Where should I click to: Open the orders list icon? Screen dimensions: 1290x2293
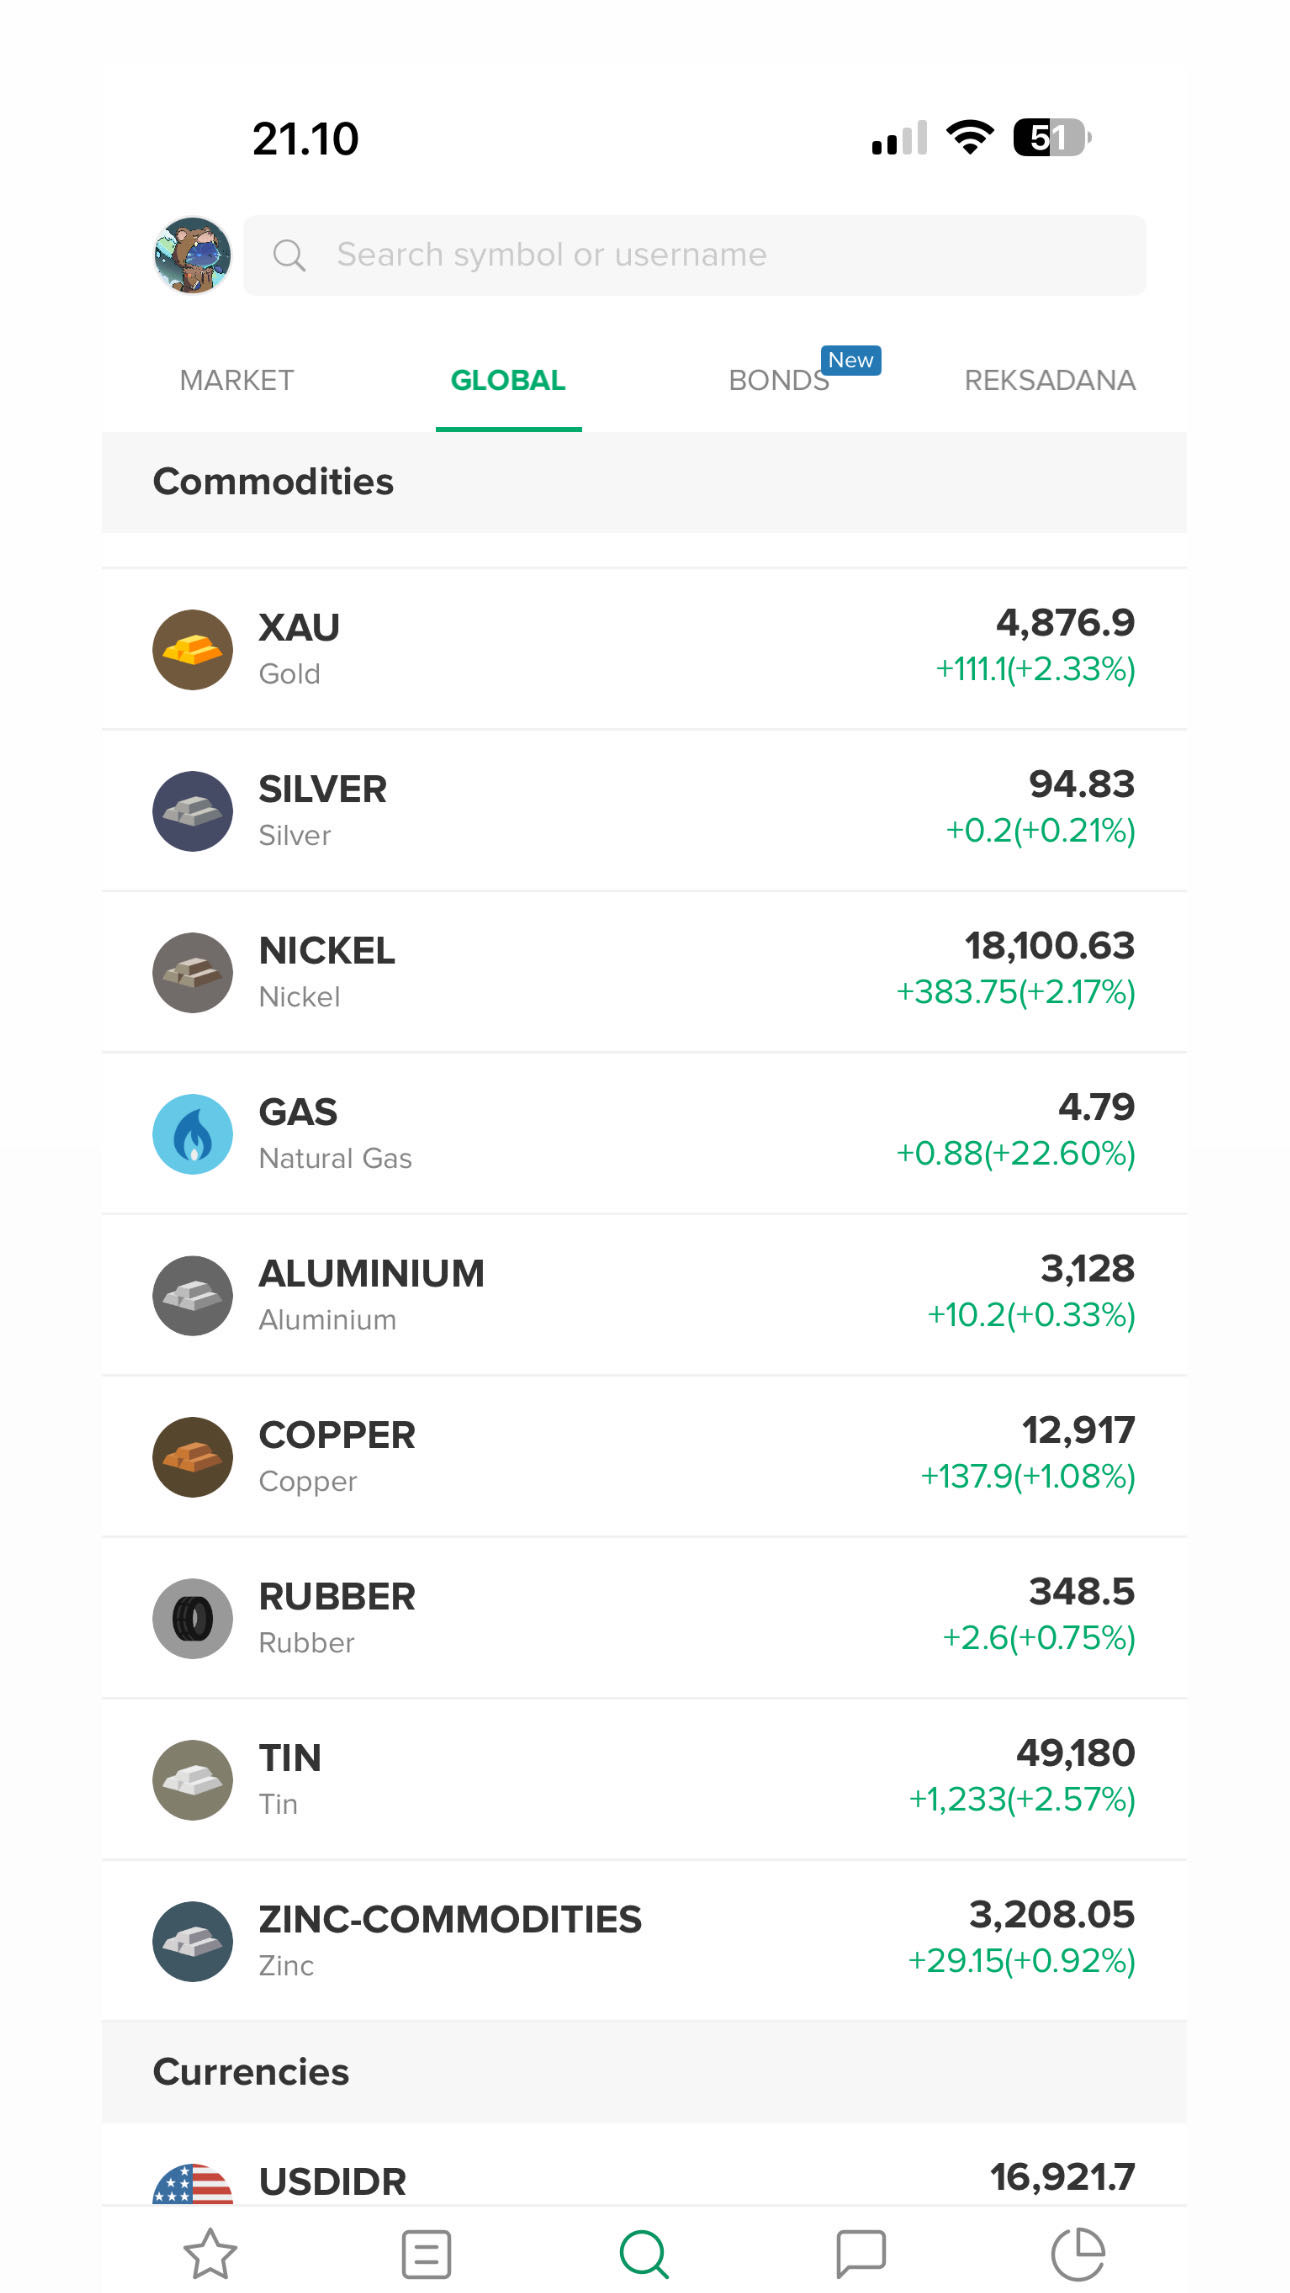click(426, 2253)
